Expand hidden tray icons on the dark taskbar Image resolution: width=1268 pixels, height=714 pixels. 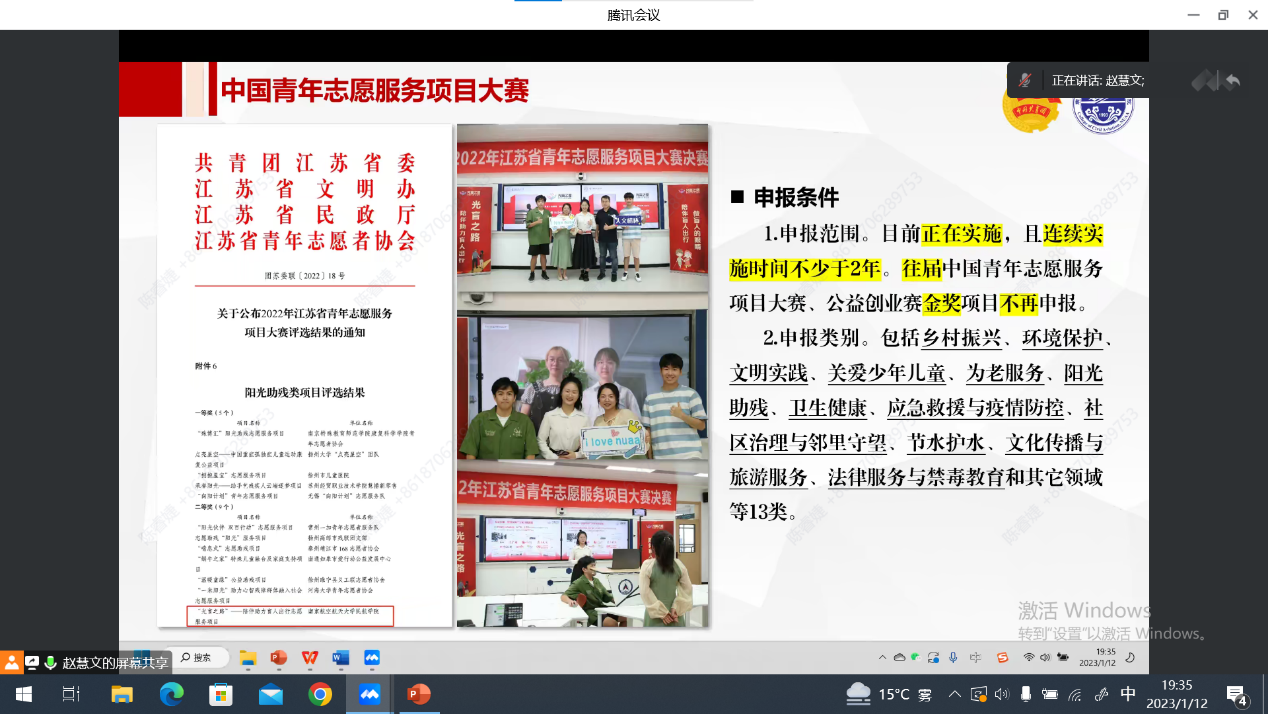tap(954, 694)
